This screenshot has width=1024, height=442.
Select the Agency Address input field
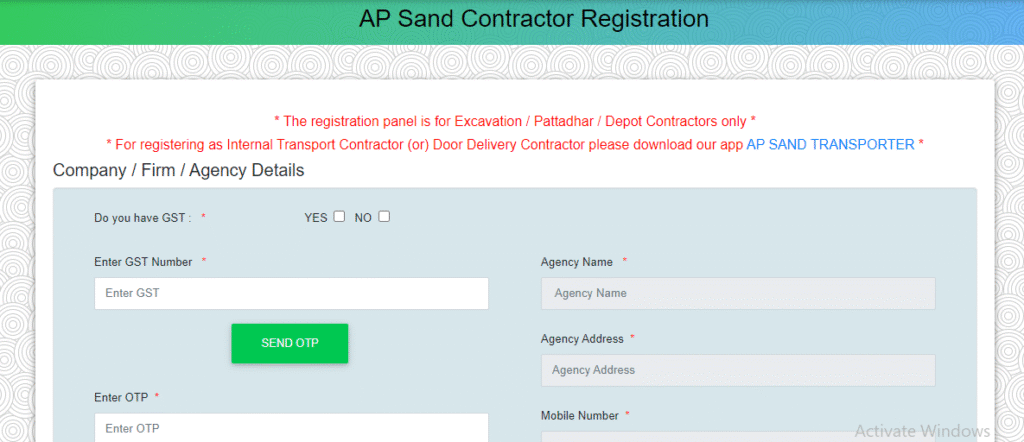[737, 370]
